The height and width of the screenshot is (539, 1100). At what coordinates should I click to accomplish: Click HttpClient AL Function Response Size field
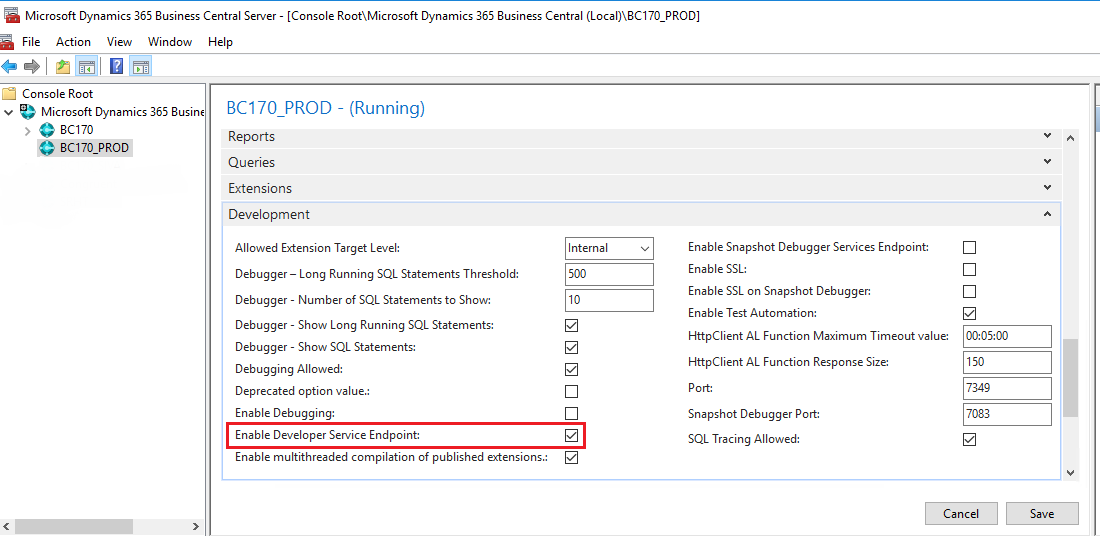(1007, 362)
